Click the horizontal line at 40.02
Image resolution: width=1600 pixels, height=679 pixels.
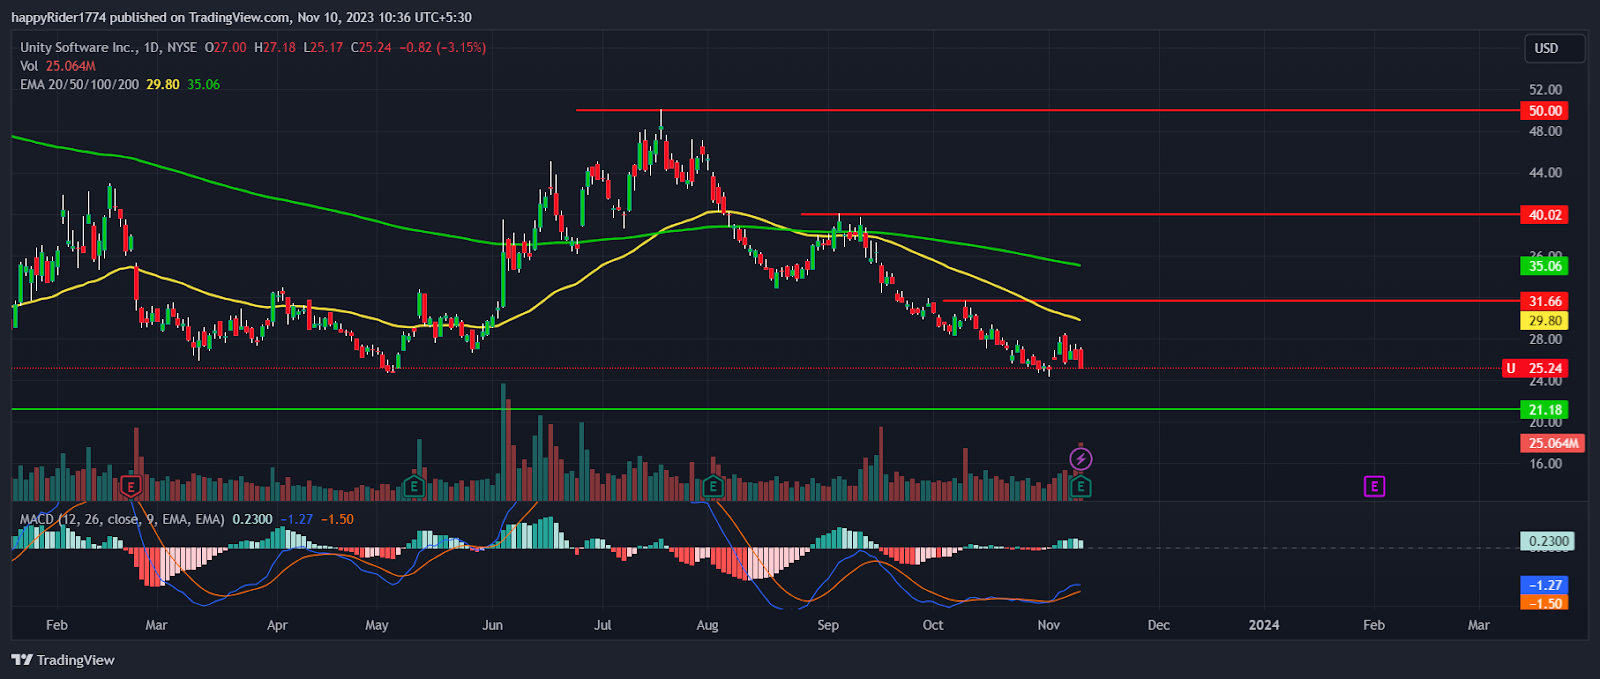1160,214
